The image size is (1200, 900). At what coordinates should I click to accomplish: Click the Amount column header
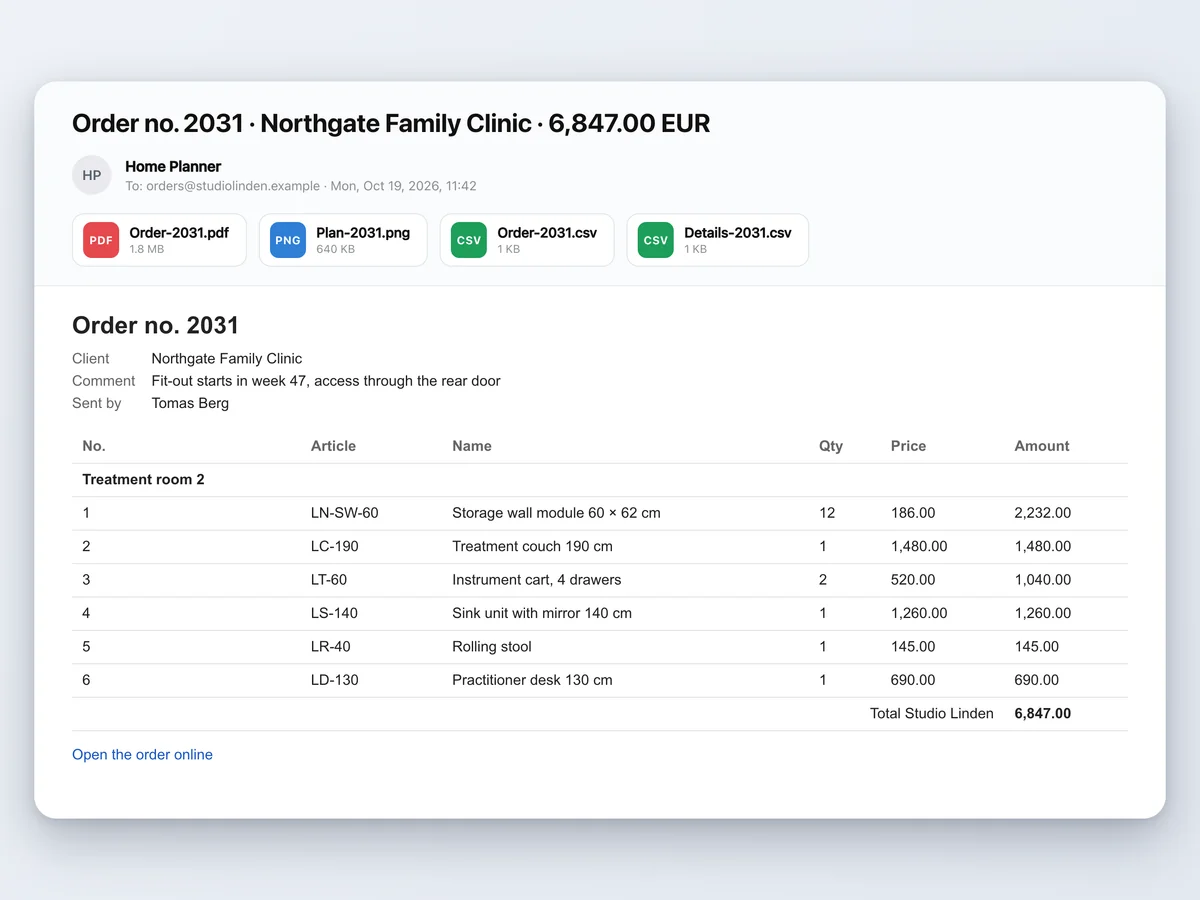point(1042,446)
